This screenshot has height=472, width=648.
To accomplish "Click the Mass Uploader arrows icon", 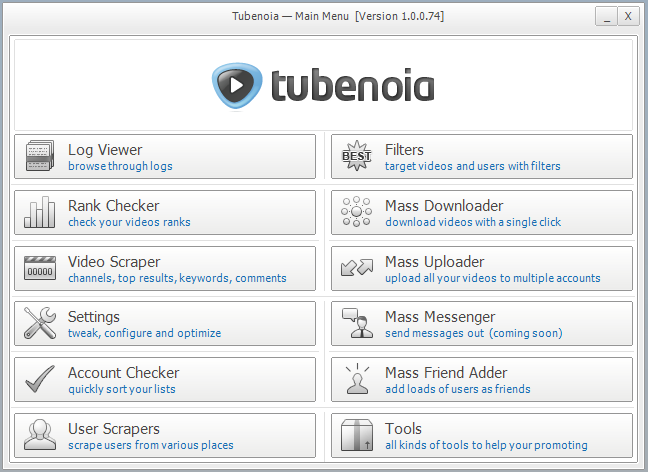I will point(357,267).
